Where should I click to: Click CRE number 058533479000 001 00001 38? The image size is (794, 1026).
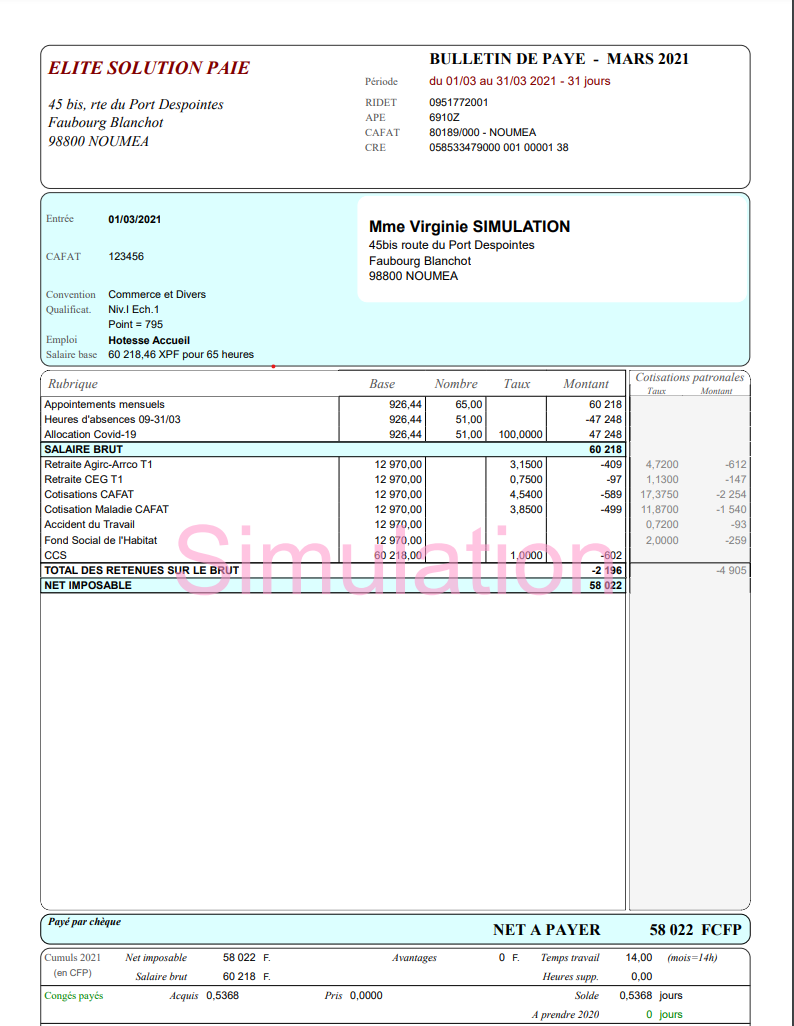coord(499,147)
